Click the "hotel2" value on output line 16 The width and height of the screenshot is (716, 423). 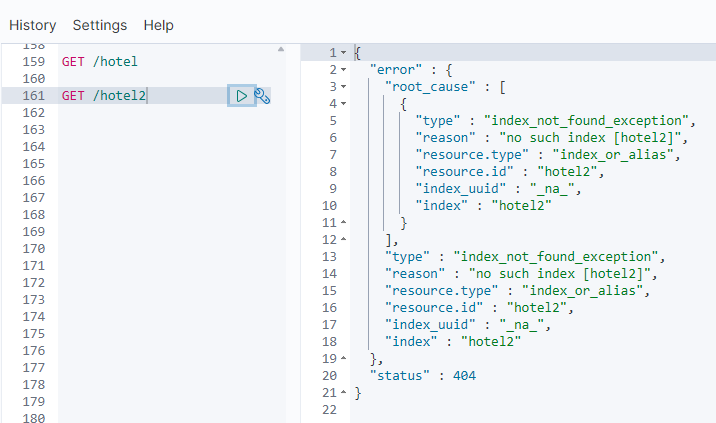[537, 307]
